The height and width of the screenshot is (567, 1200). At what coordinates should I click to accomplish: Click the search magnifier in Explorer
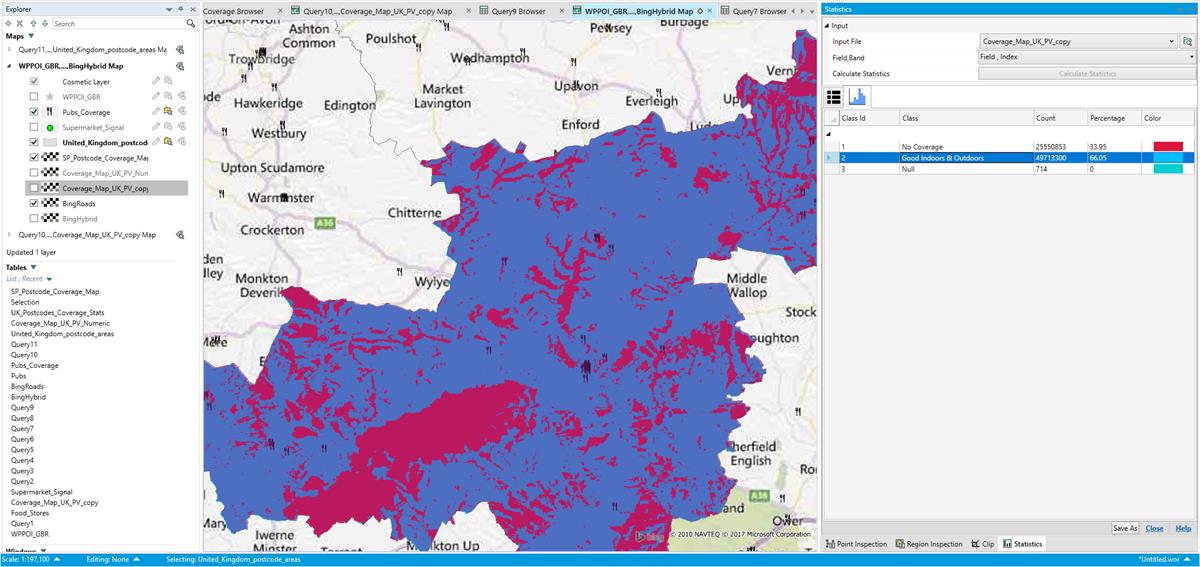tap(191, 23)
